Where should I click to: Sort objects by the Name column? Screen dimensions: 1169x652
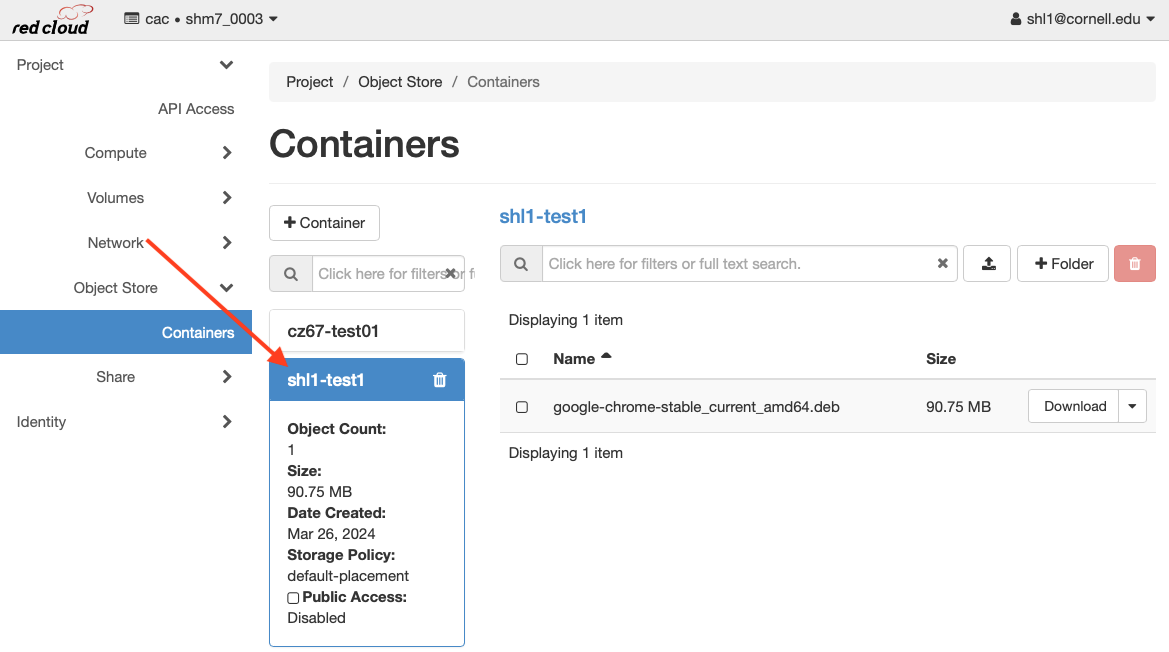(x=574, y=359)
